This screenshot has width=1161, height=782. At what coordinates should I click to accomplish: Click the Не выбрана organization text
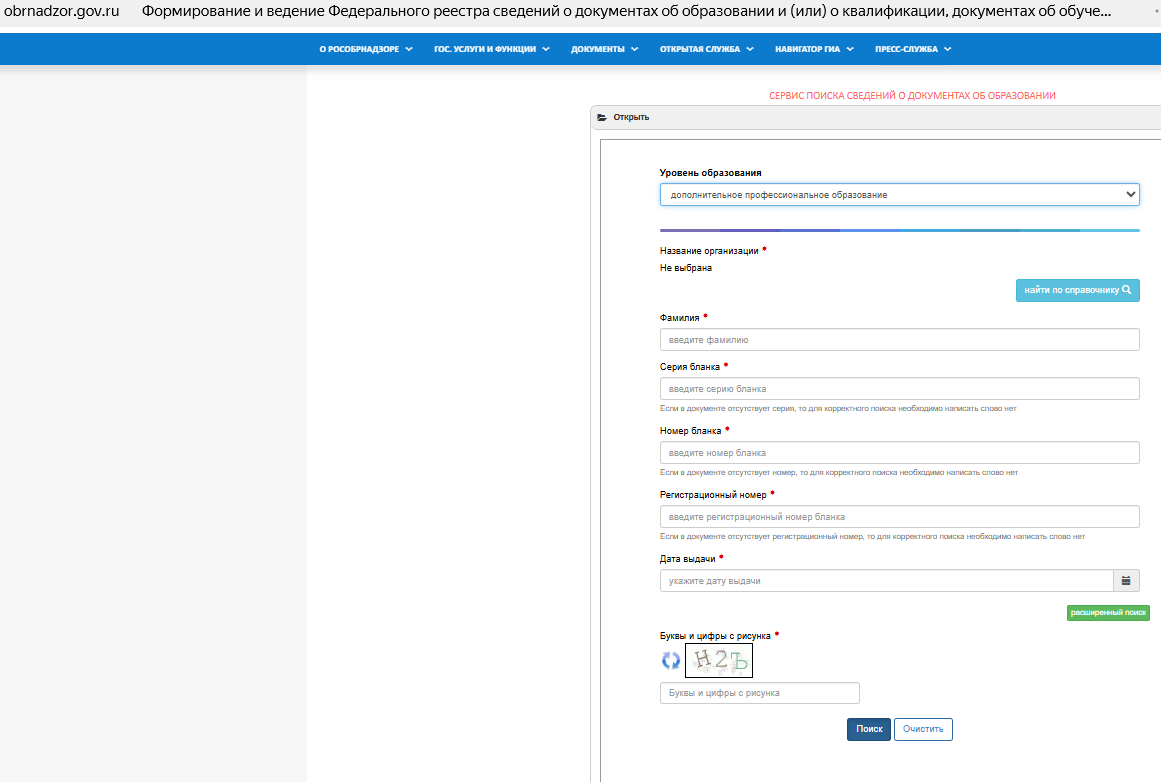(686, 268)
